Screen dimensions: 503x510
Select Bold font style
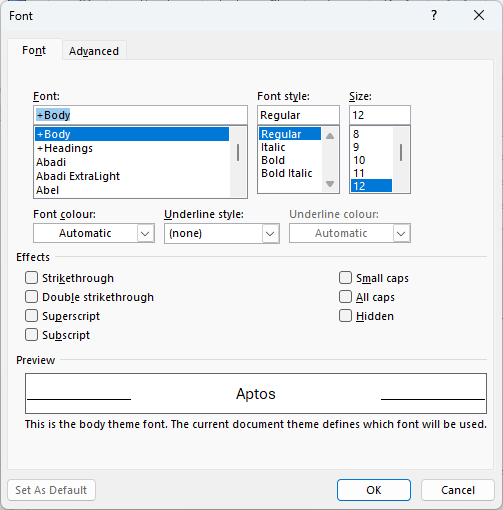(290, 160)
